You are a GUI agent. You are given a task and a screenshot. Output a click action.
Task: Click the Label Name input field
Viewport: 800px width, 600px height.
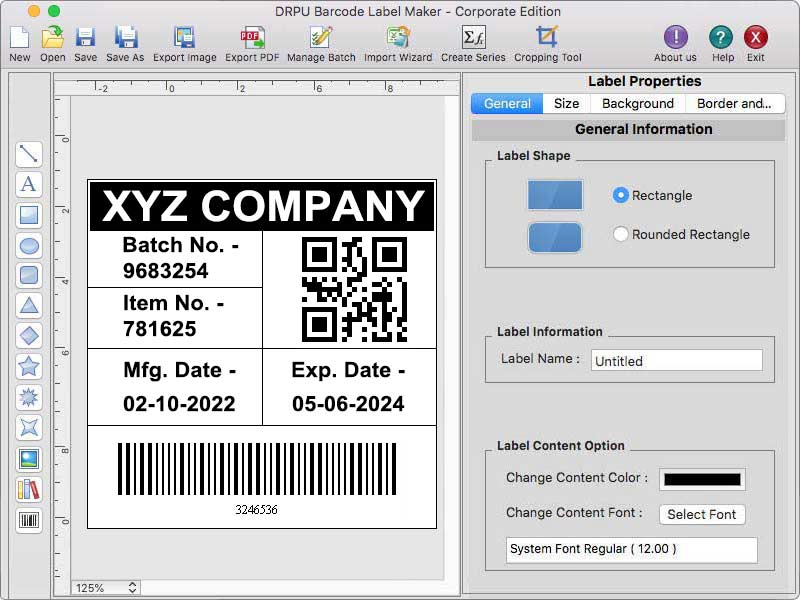point(676,360)
